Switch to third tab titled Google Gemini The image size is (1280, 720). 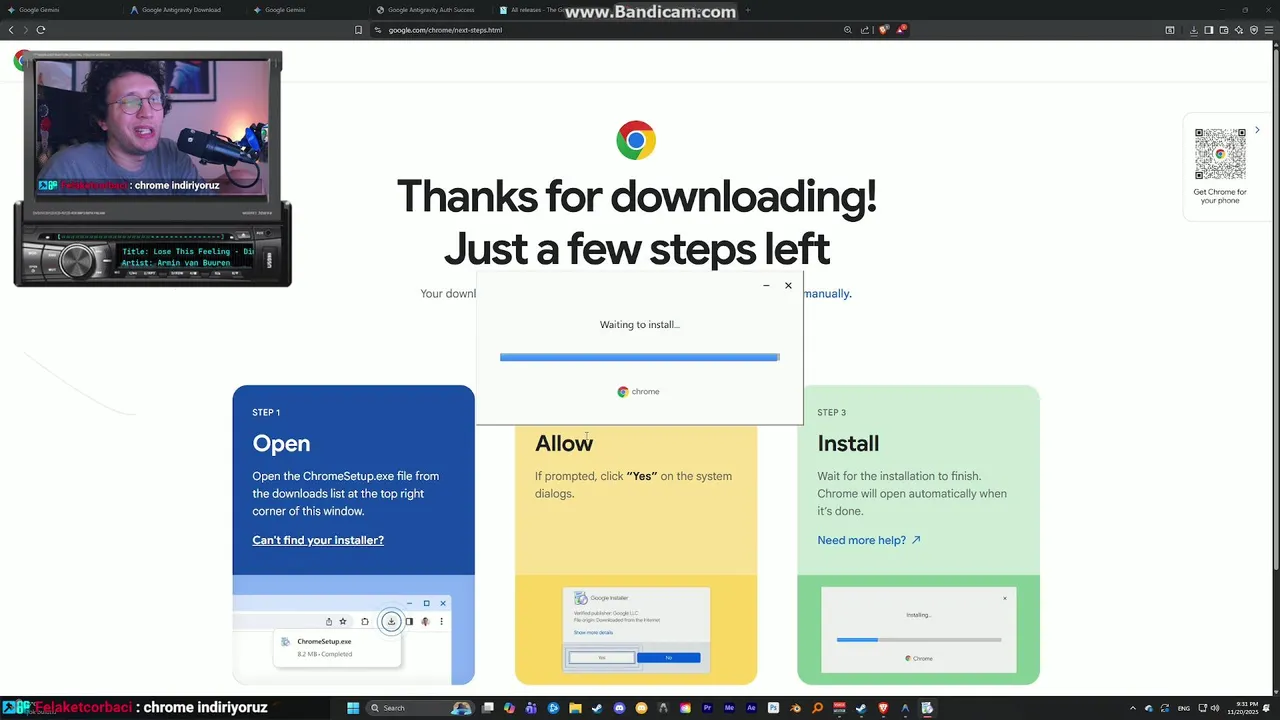click(306, 10)
